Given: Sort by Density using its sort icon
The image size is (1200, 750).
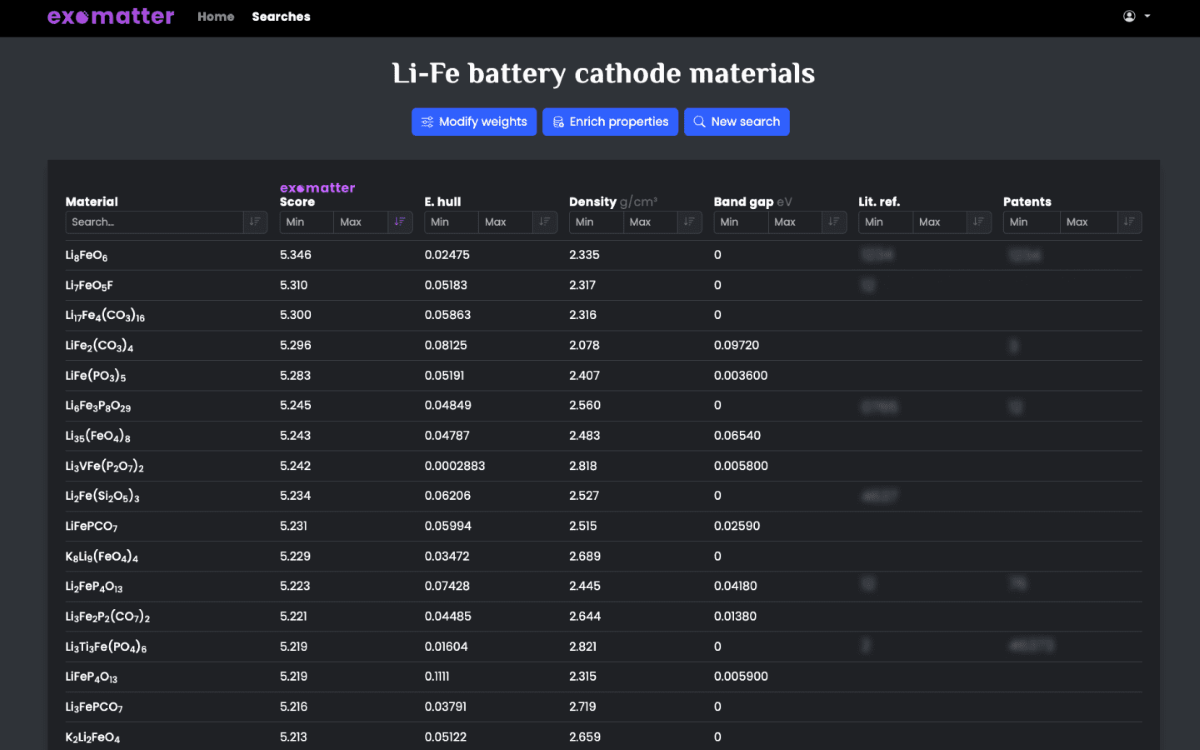Looking at the screenshot, I should 689,222.
